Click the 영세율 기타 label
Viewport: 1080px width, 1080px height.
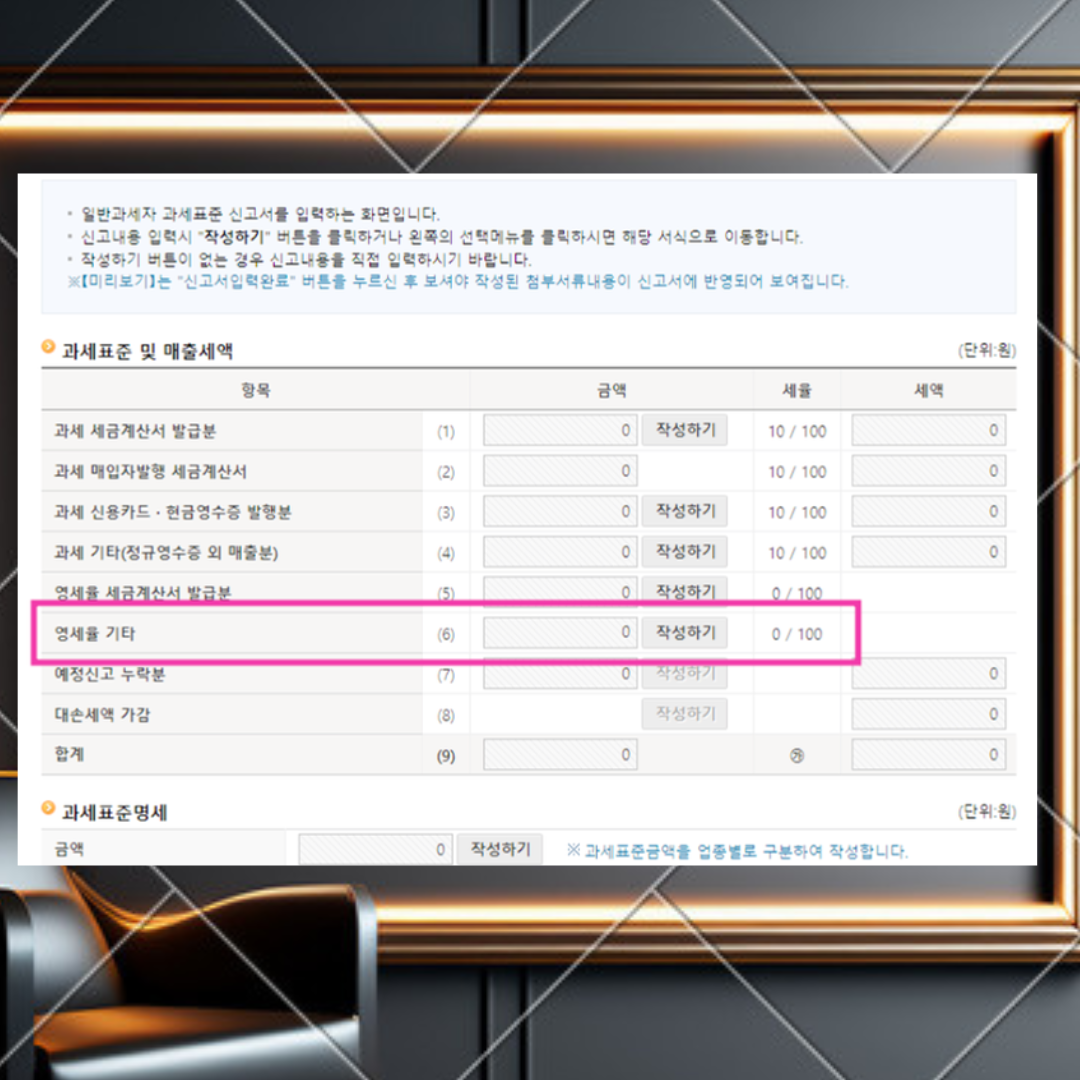point(95,634)
